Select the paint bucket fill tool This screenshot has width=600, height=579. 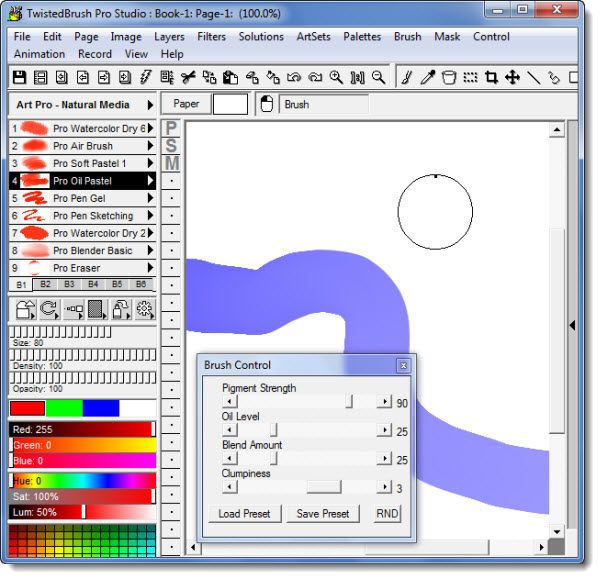point(449,78)
